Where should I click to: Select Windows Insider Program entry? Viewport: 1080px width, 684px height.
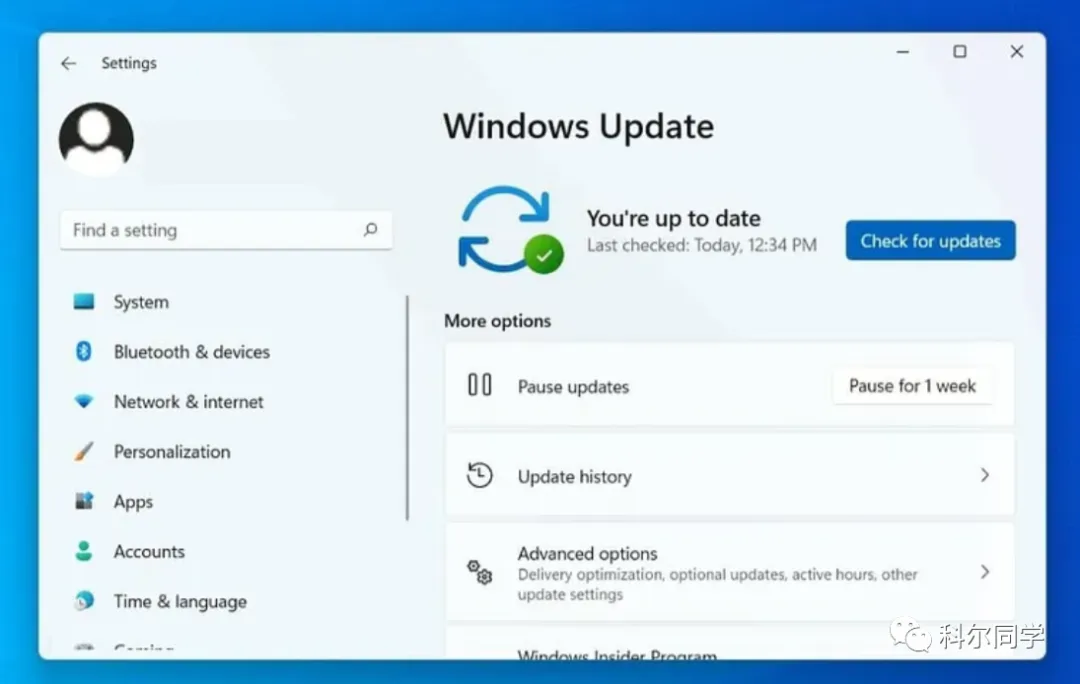[616, 656]
